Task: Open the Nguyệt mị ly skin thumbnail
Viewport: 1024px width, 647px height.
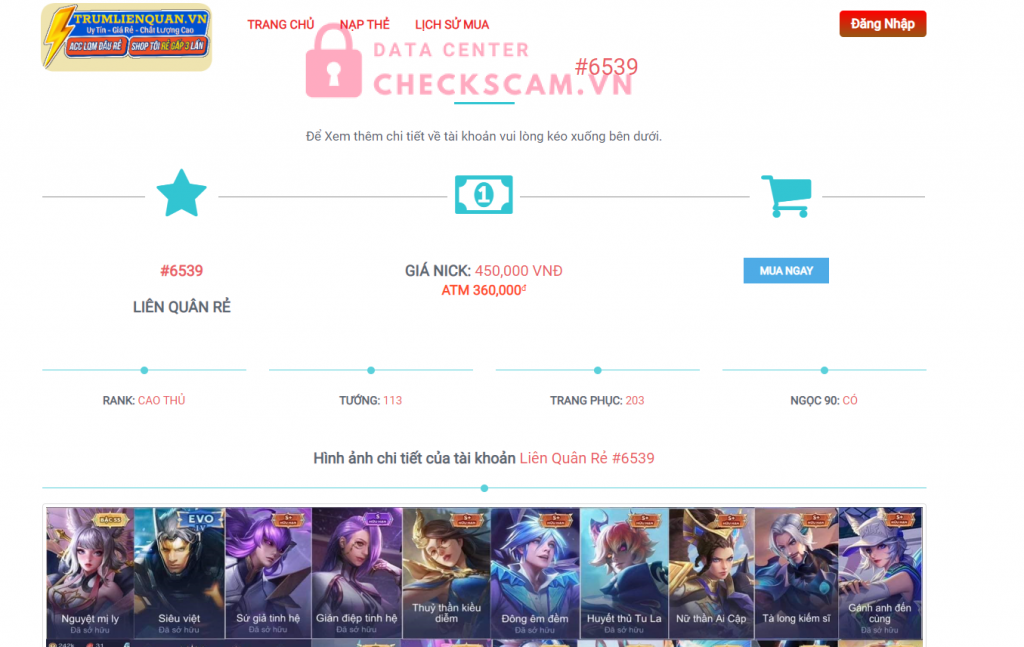Action: coord(90,573)
